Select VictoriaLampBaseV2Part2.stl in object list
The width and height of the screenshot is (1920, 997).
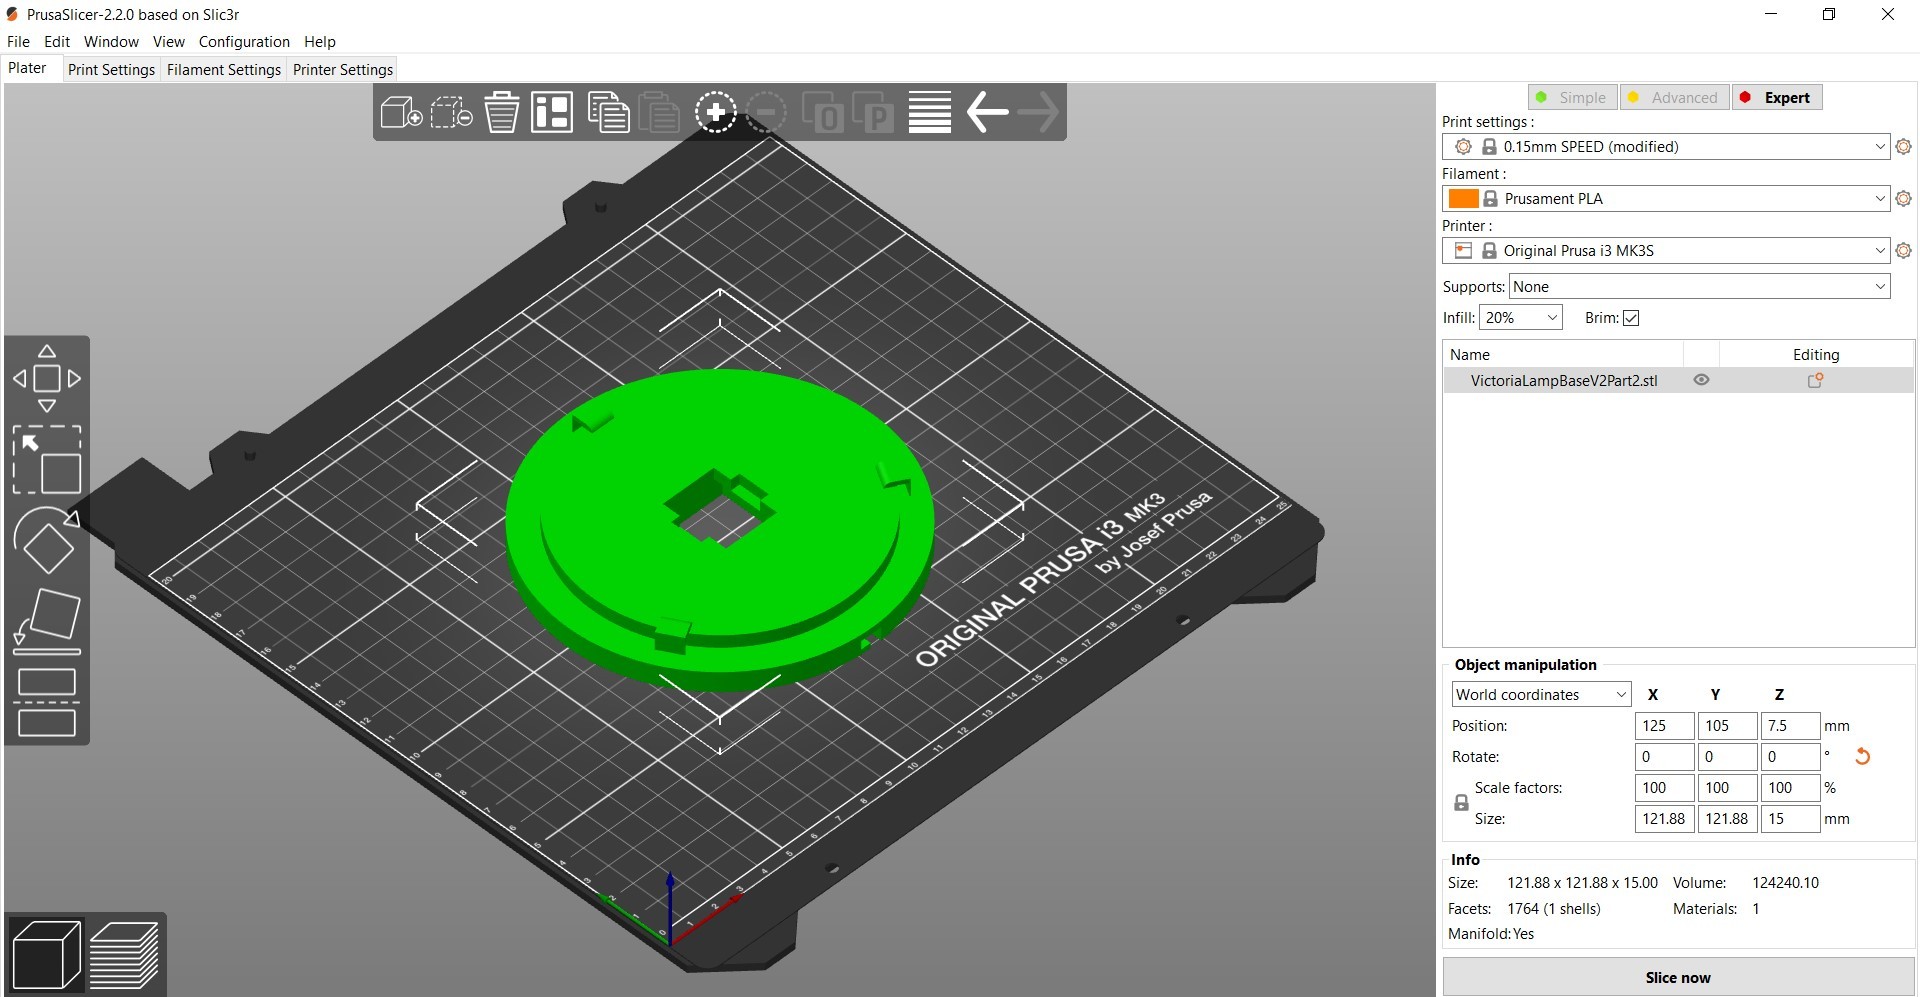coord(1564,380)
